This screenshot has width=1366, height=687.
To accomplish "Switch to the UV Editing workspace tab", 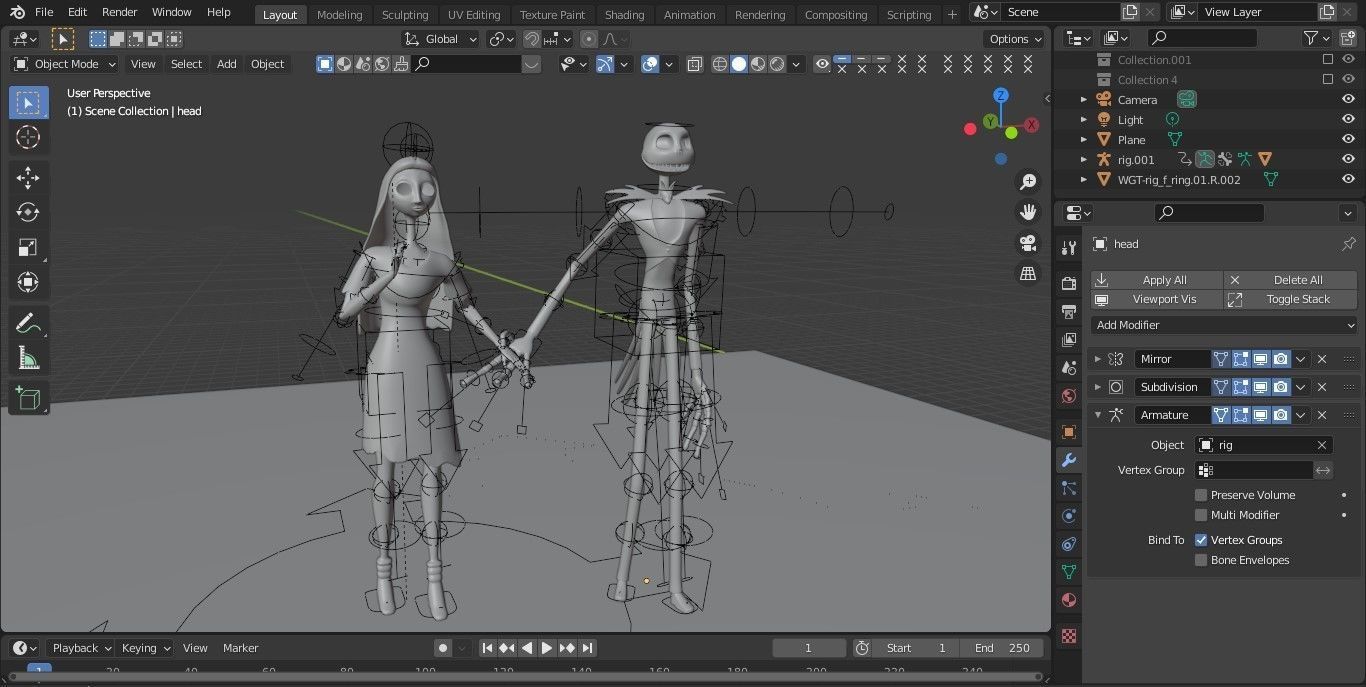I will click(x=474, y=15).
